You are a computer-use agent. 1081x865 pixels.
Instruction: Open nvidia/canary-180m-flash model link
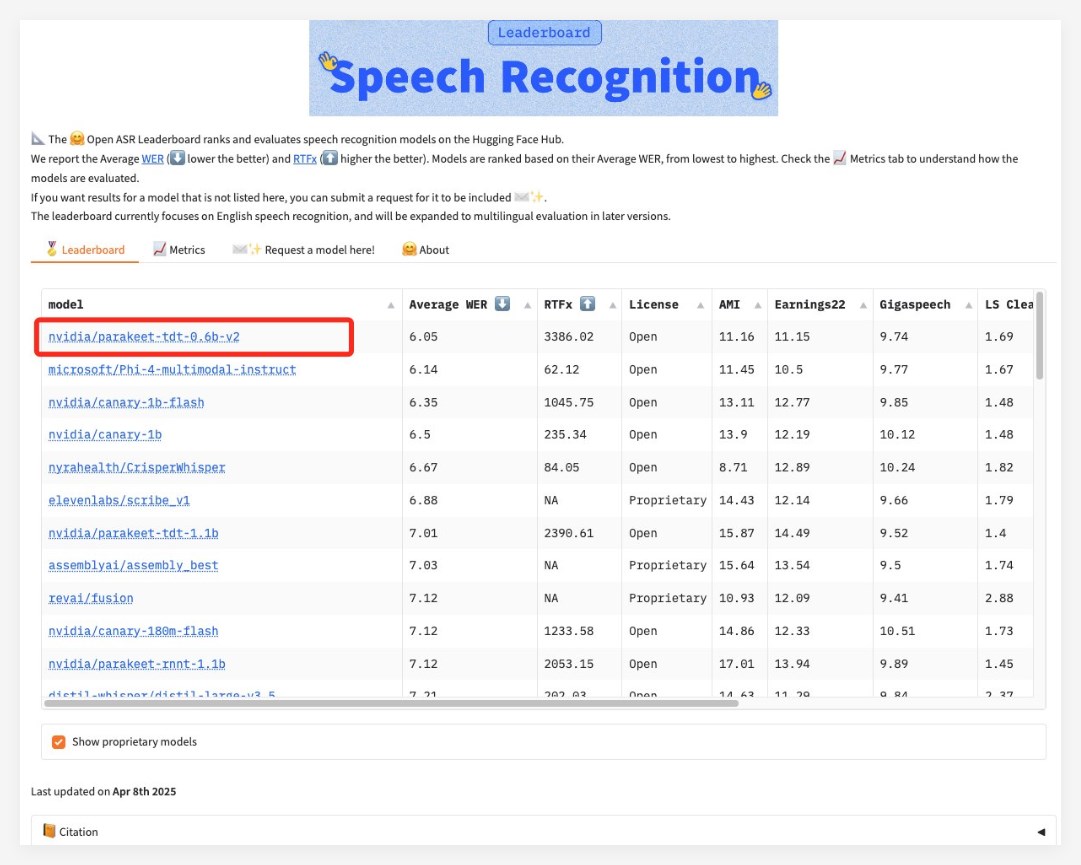(133, 631)
